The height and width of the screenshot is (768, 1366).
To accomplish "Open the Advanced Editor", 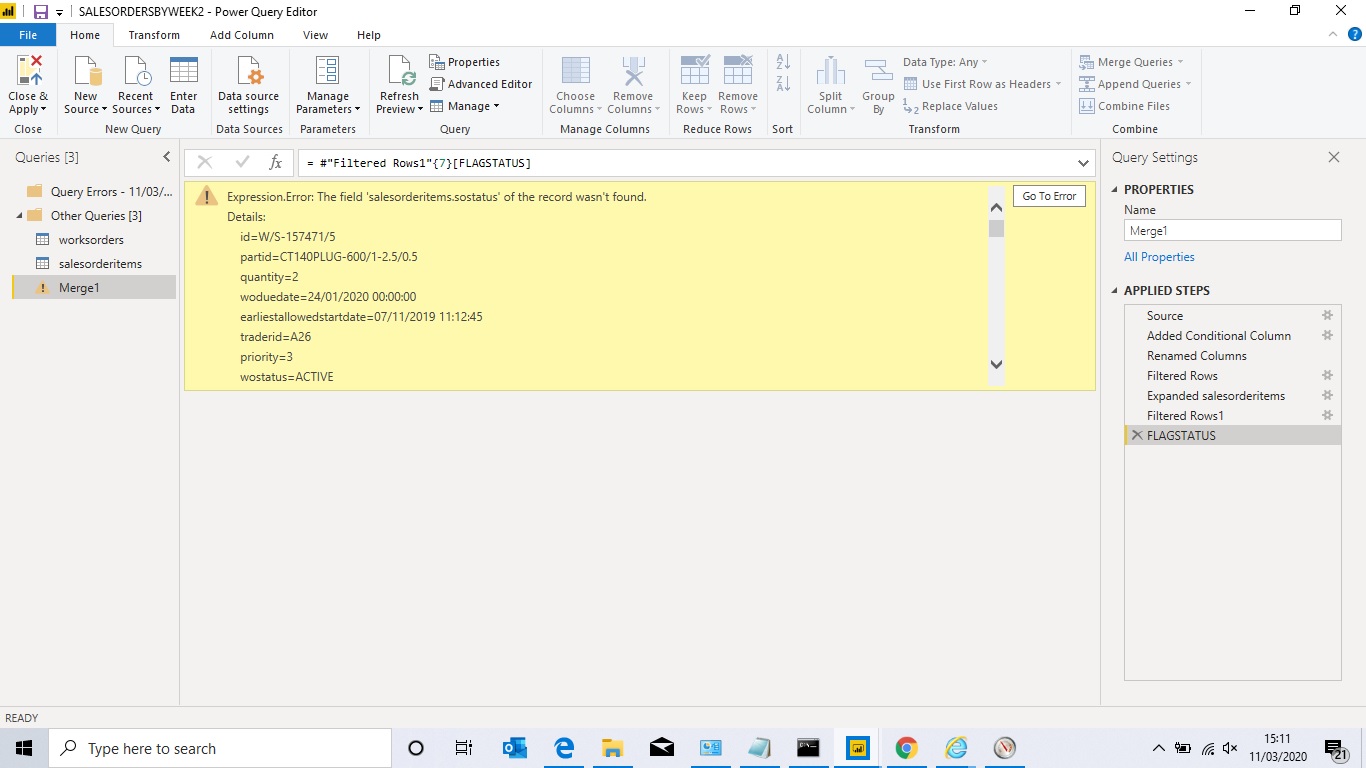I will [x=482, y=84].
